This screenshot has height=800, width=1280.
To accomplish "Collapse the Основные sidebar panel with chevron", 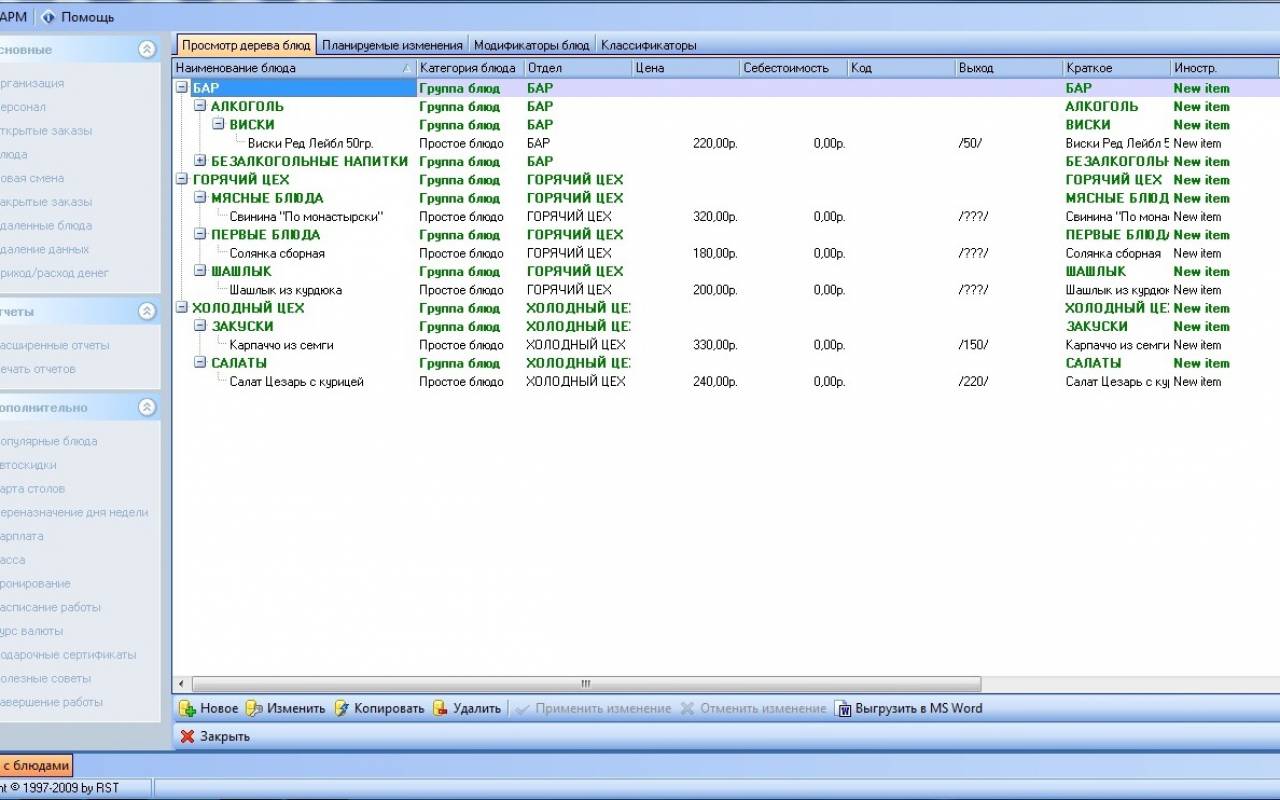I will (x=147, y=50).
